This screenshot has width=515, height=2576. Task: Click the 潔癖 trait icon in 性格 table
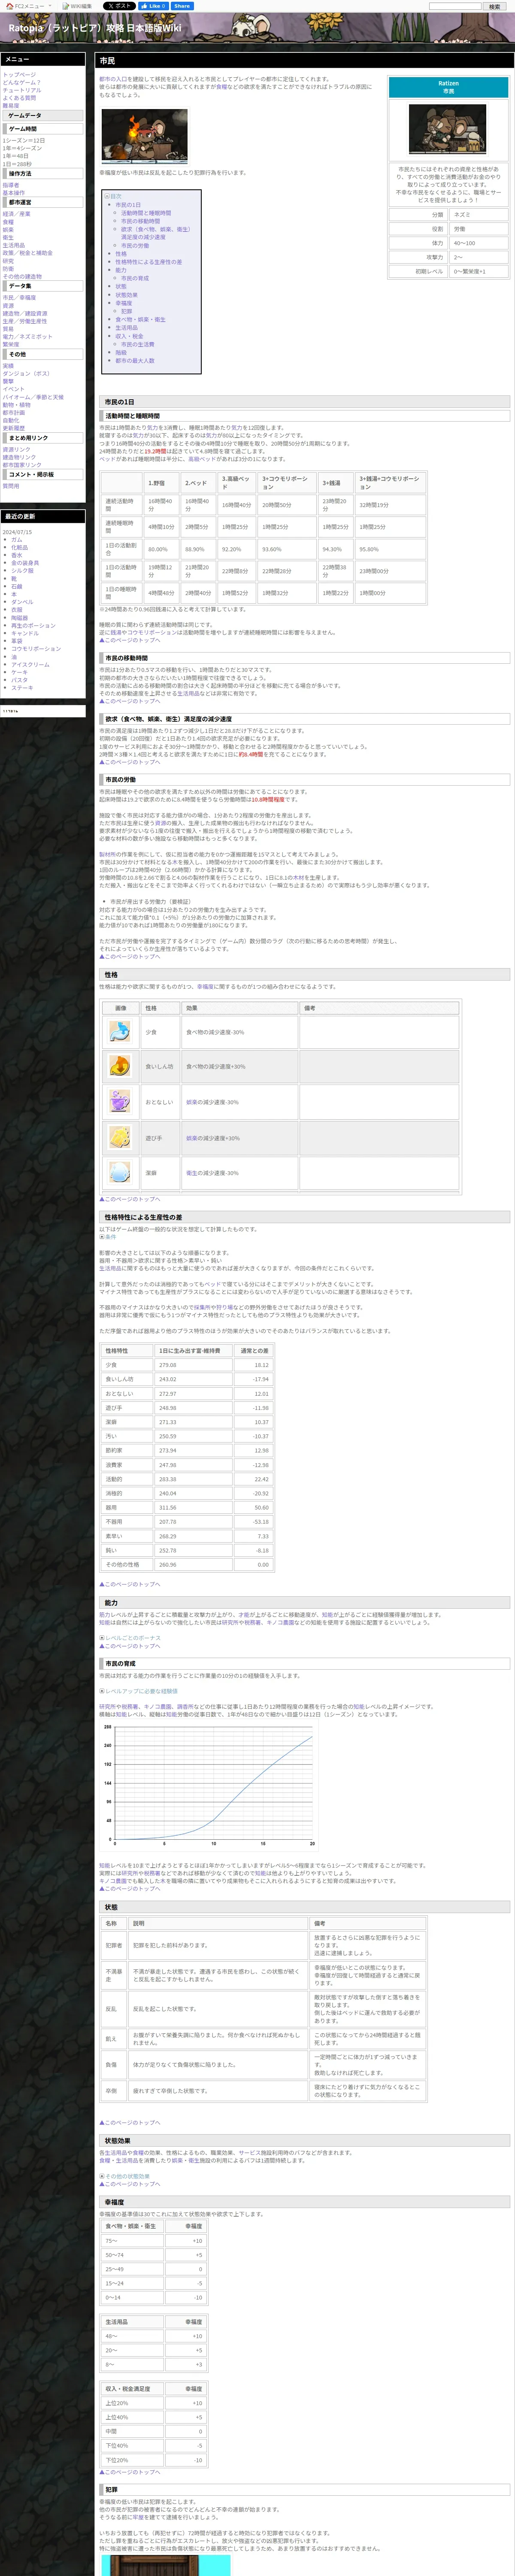point(120,1172)
